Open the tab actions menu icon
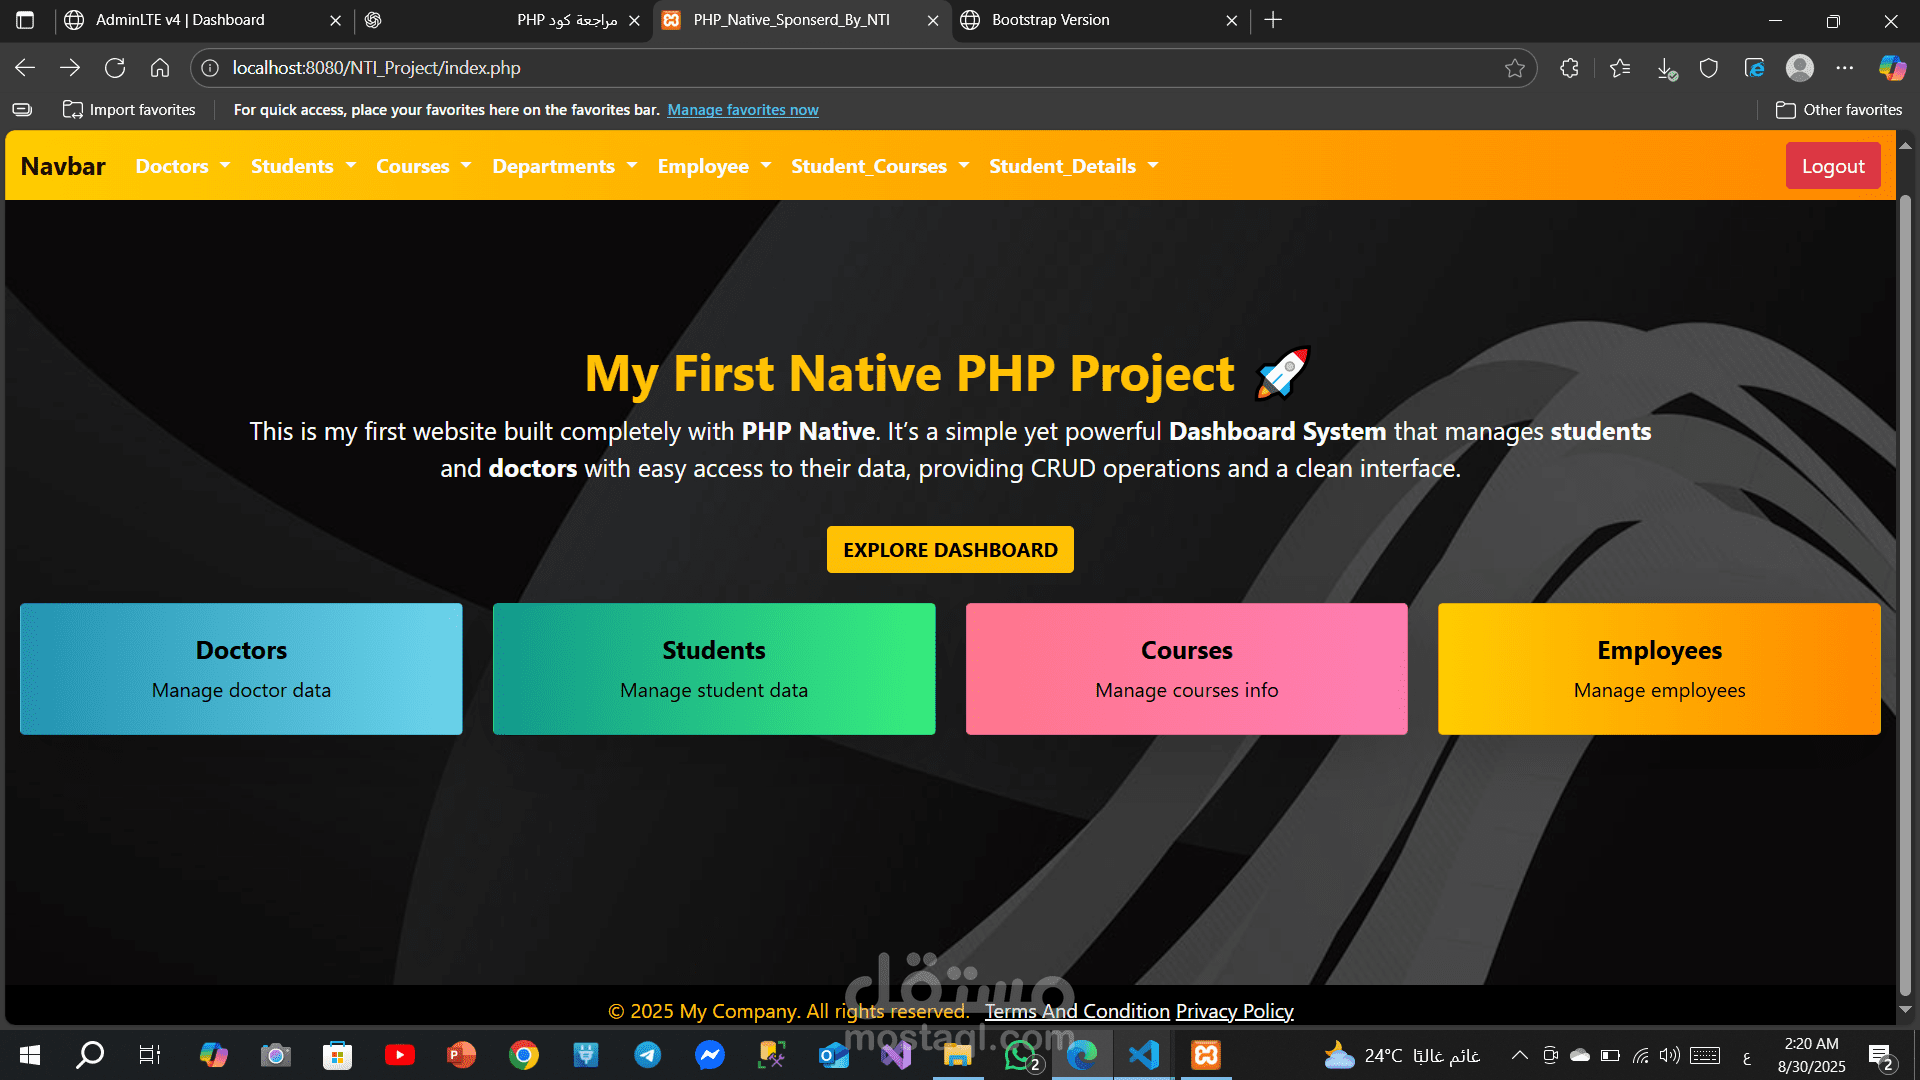The width and height of the screenshot is (1920, 1080). point(25,20)
